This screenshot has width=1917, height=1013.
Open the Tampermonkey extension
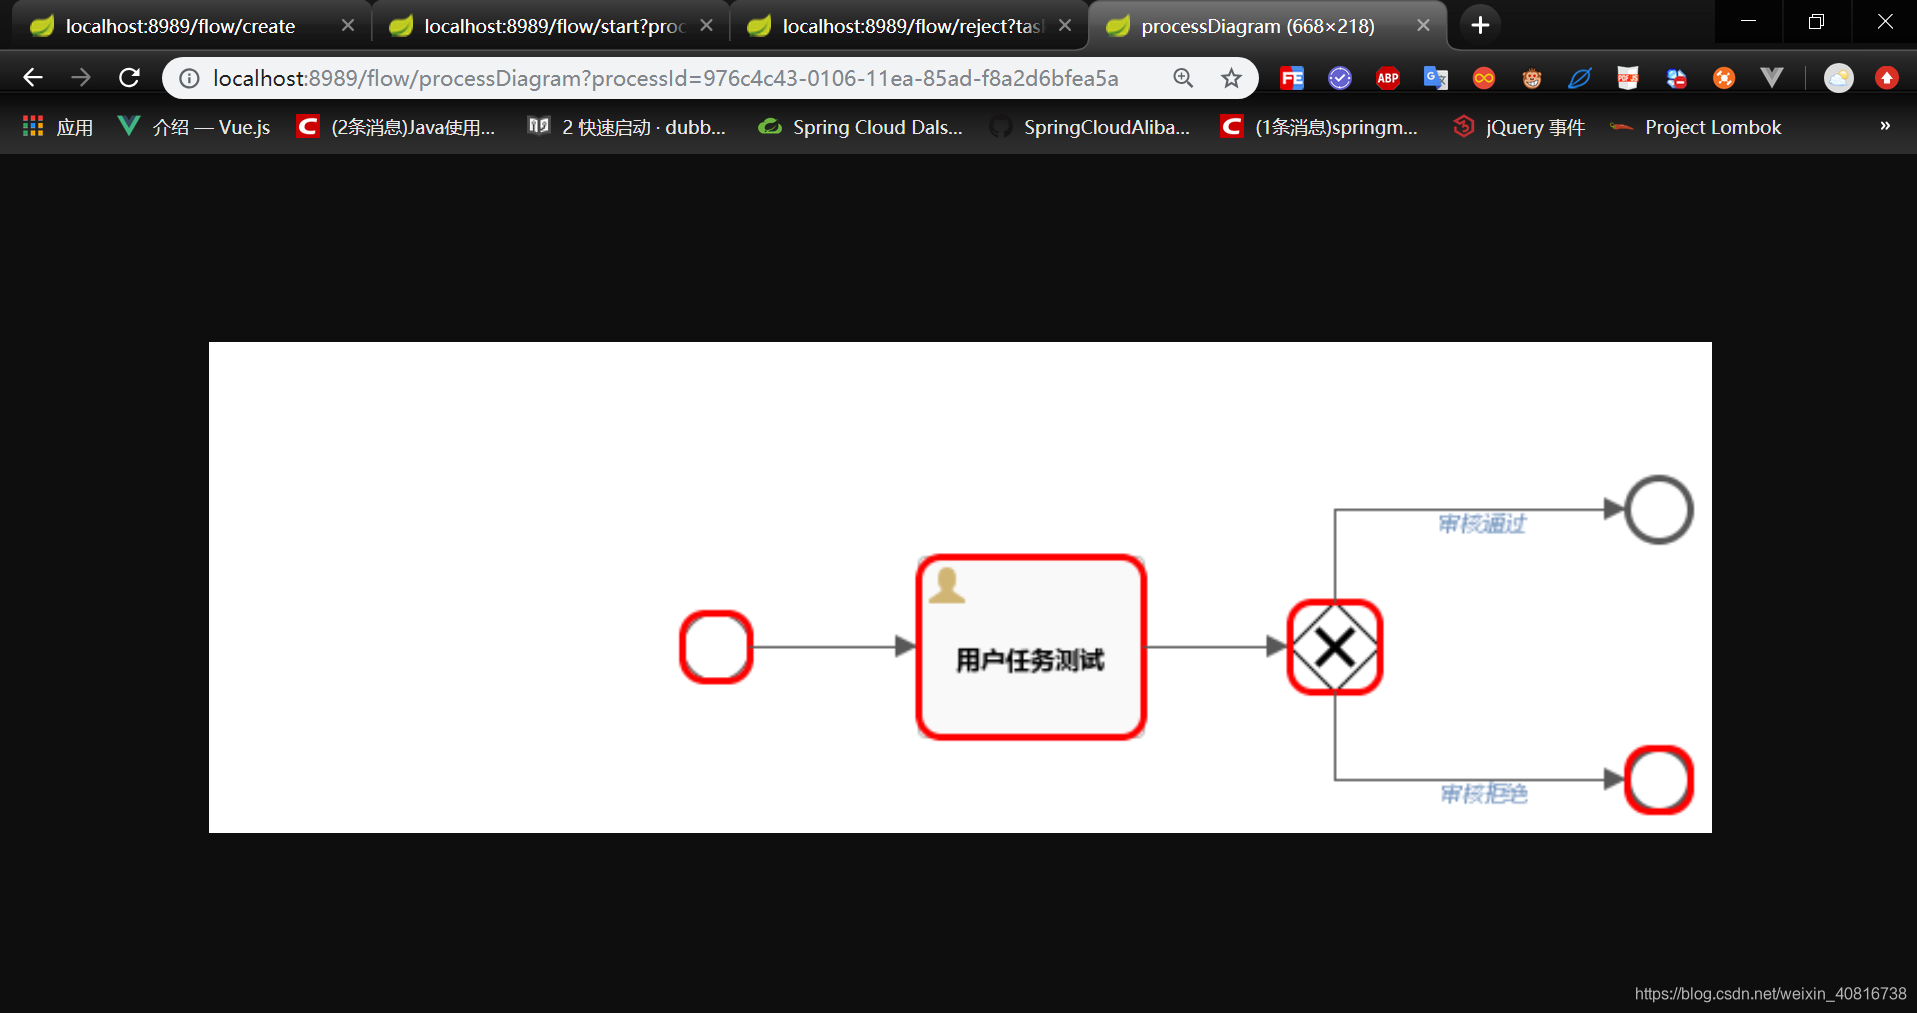(x=1531, y=77)
